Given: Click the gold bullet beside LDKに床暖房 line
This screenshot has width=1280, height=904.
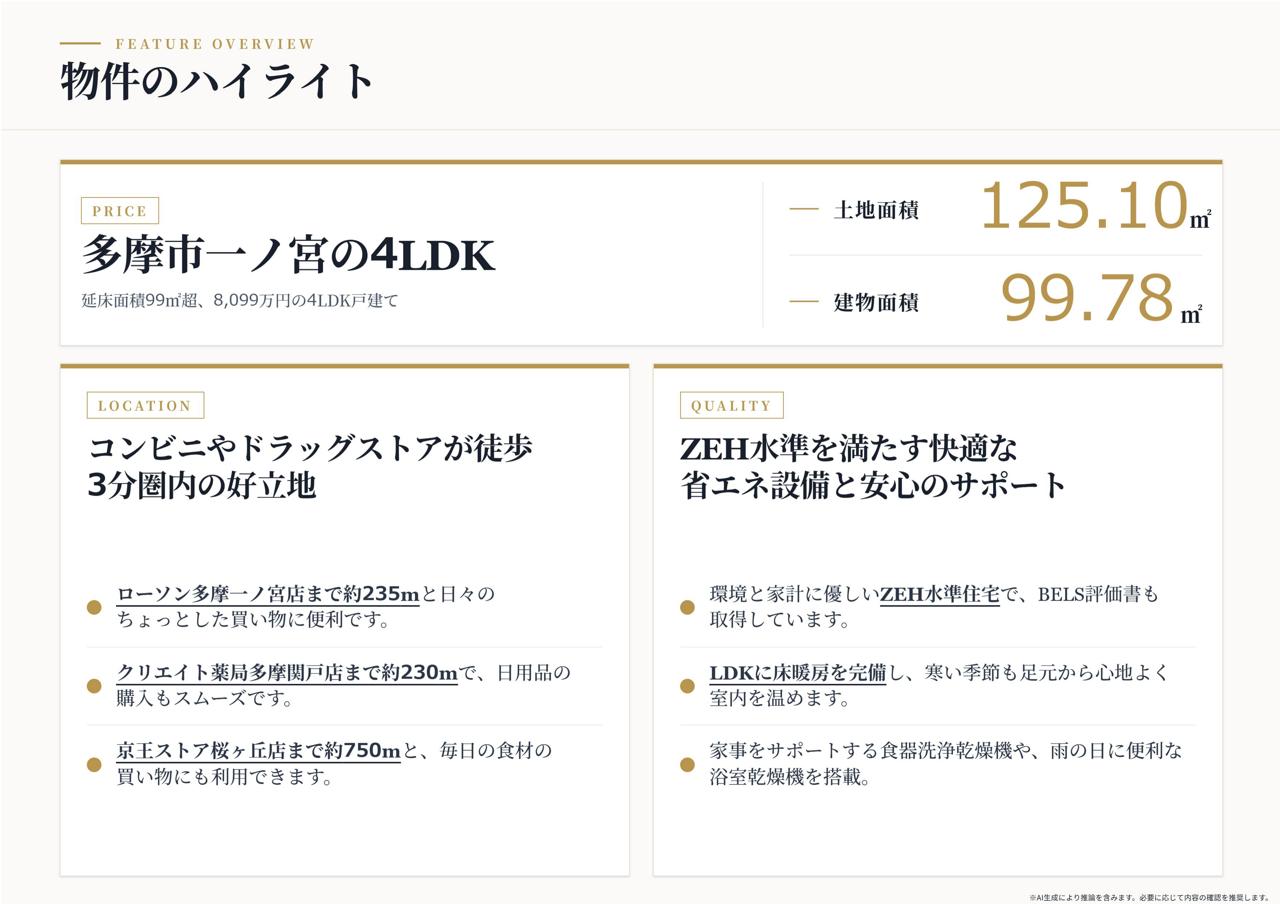Looking at the screenshot, I should tap(687, 686).
